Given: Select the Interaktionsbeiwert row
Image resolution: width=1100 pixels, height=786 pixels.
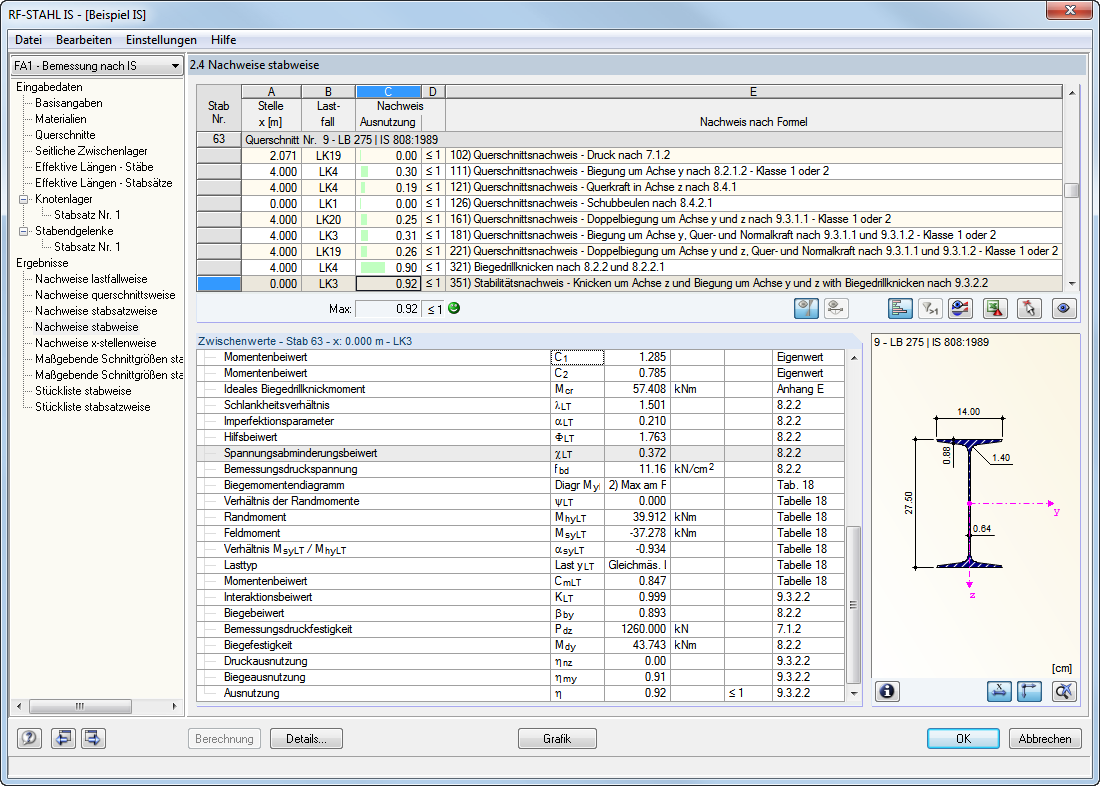Looking at the screenshot, I should 521,597.
